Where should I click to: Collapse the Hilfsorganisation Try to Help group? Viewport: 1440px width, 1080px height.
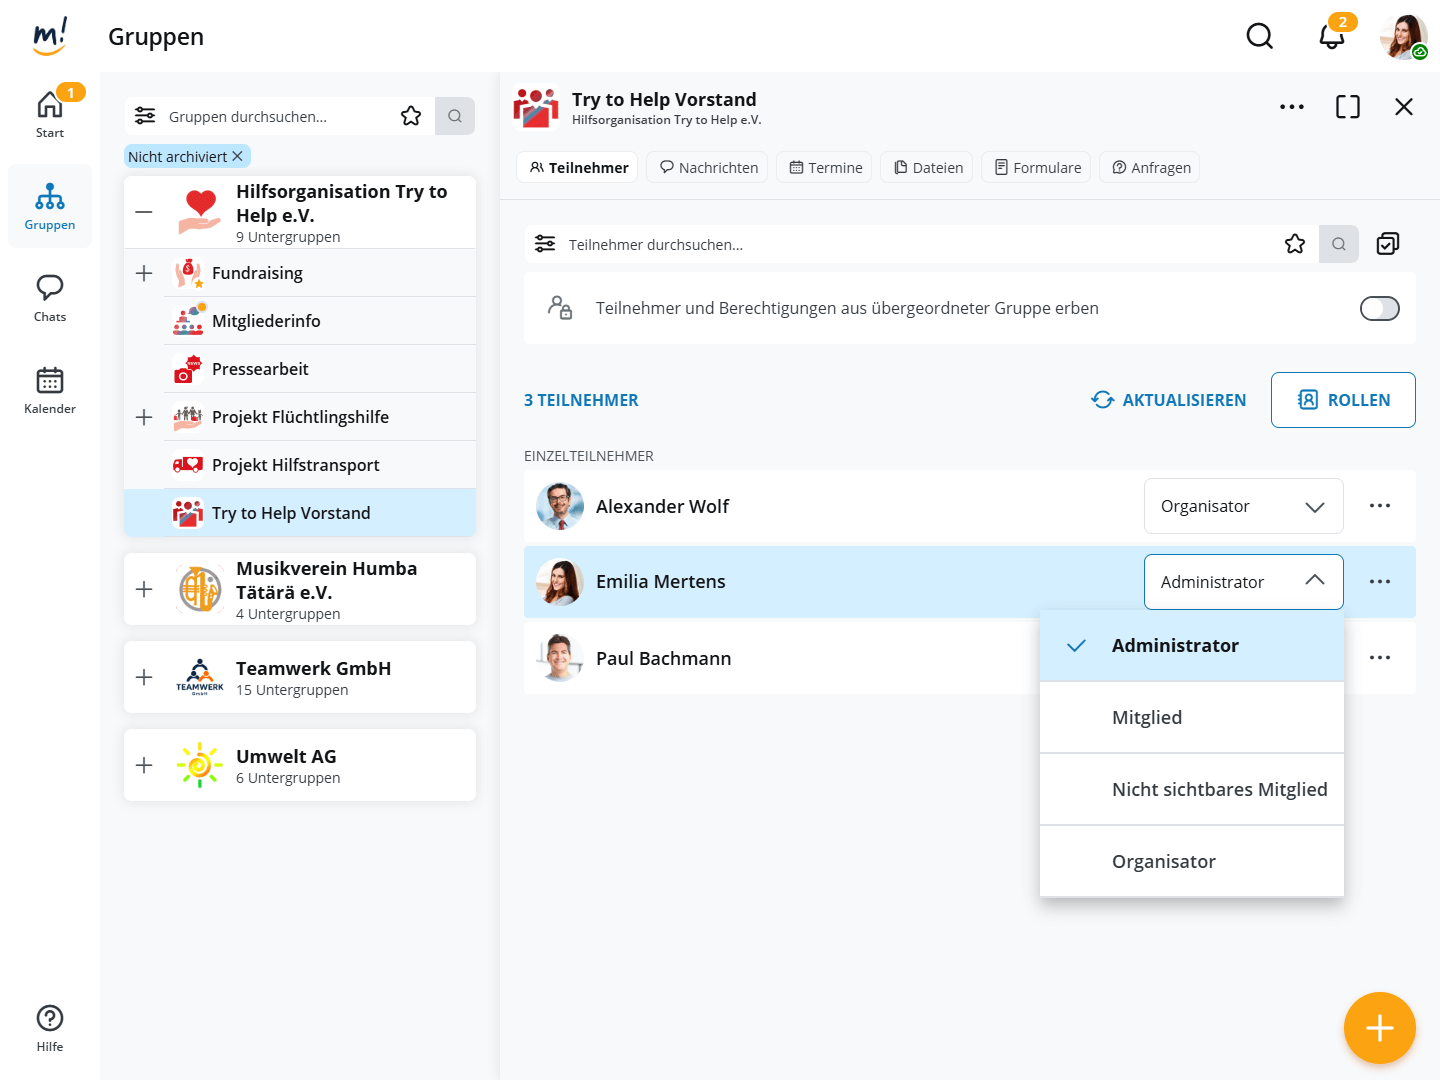[144, 212]
